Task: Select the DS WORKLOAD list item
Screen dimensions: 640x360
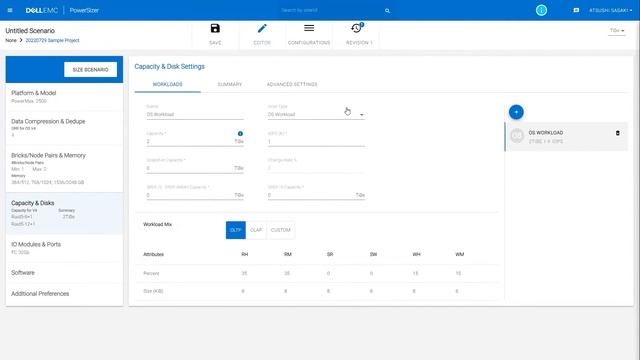Action: click(566, 136)
